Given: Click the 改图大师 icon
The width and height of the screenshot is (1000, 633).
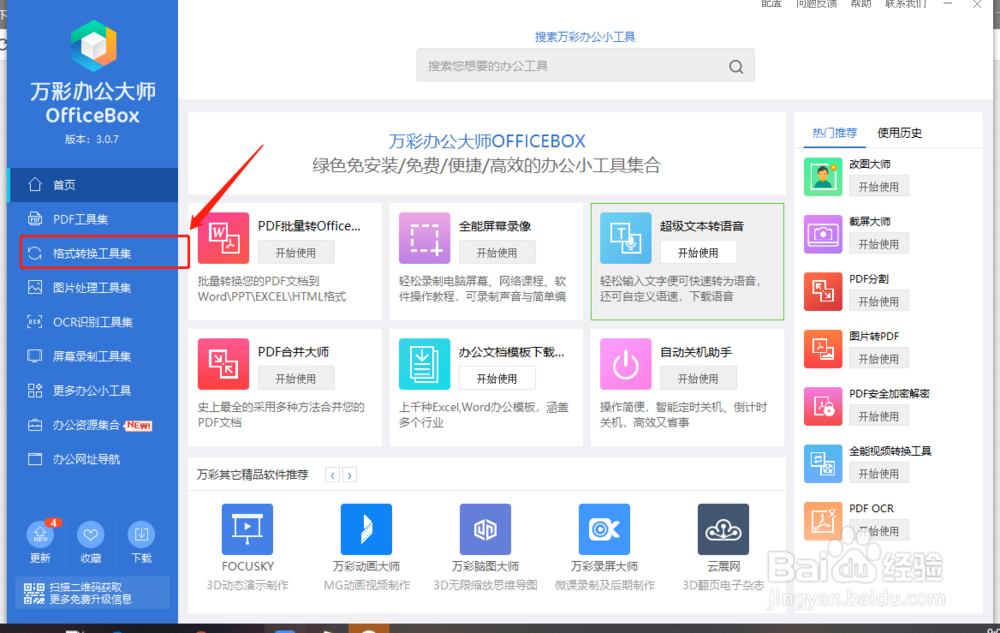Looking at the screenshot, I should [823, 177].
